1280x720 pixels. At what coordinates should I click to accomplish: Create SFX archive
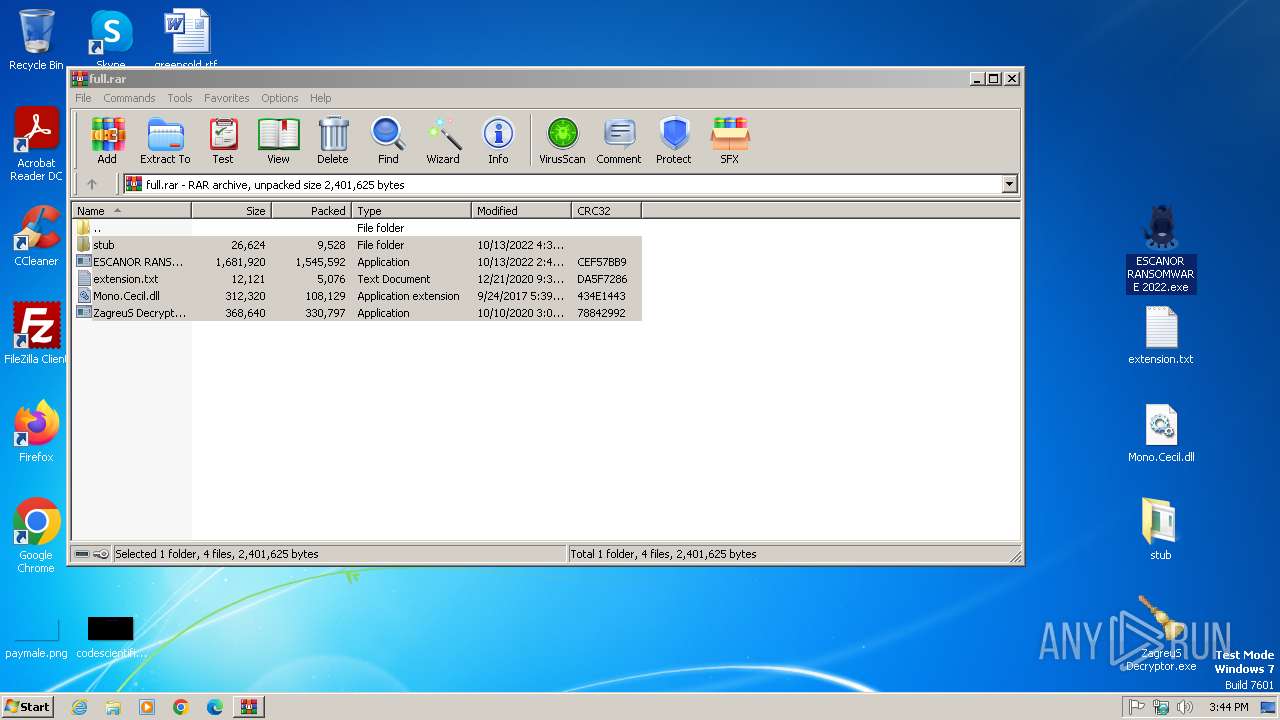pyautogui.click(x=730, y=140)
